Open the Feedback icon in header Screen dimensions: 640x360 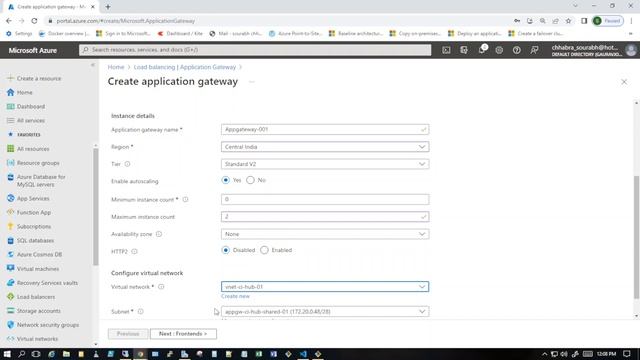[534, 50]
